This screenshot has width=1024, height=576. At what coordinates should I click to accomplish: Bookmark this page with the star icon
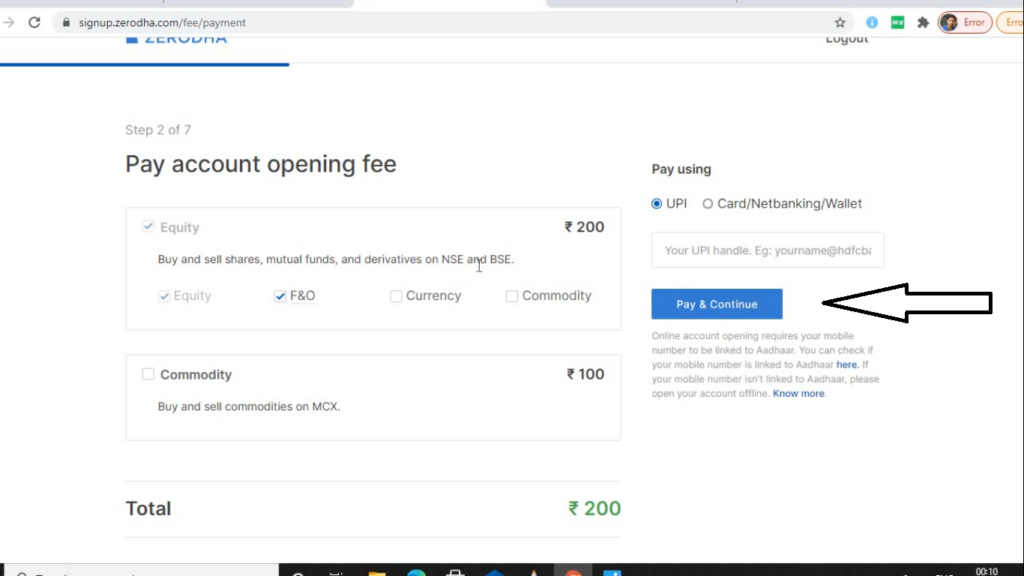[840, 22]
